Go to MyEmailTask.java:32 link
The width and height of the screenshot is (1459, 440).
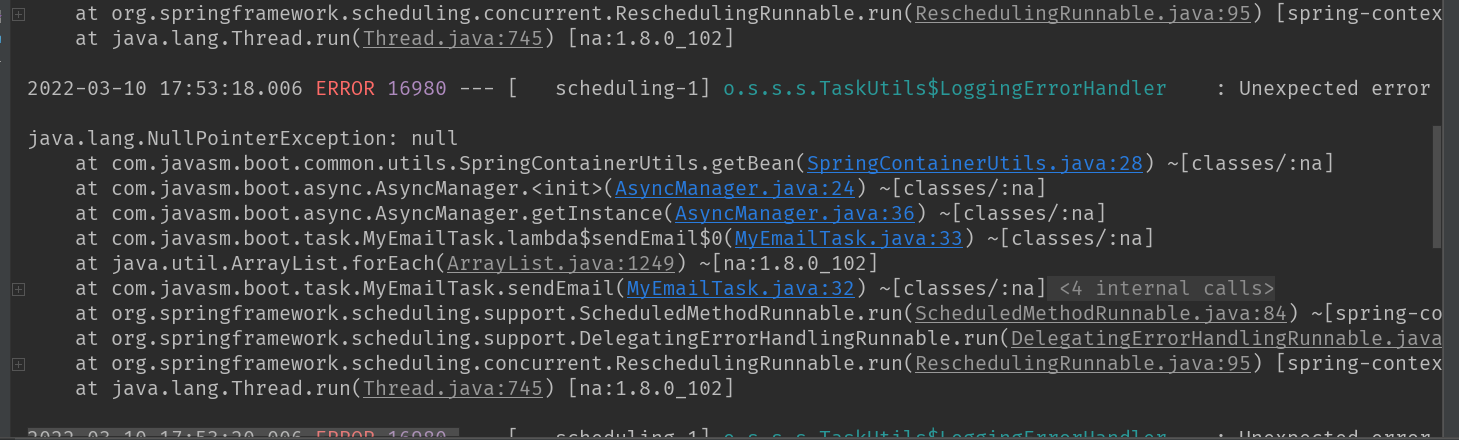click(x=741, y=288)
